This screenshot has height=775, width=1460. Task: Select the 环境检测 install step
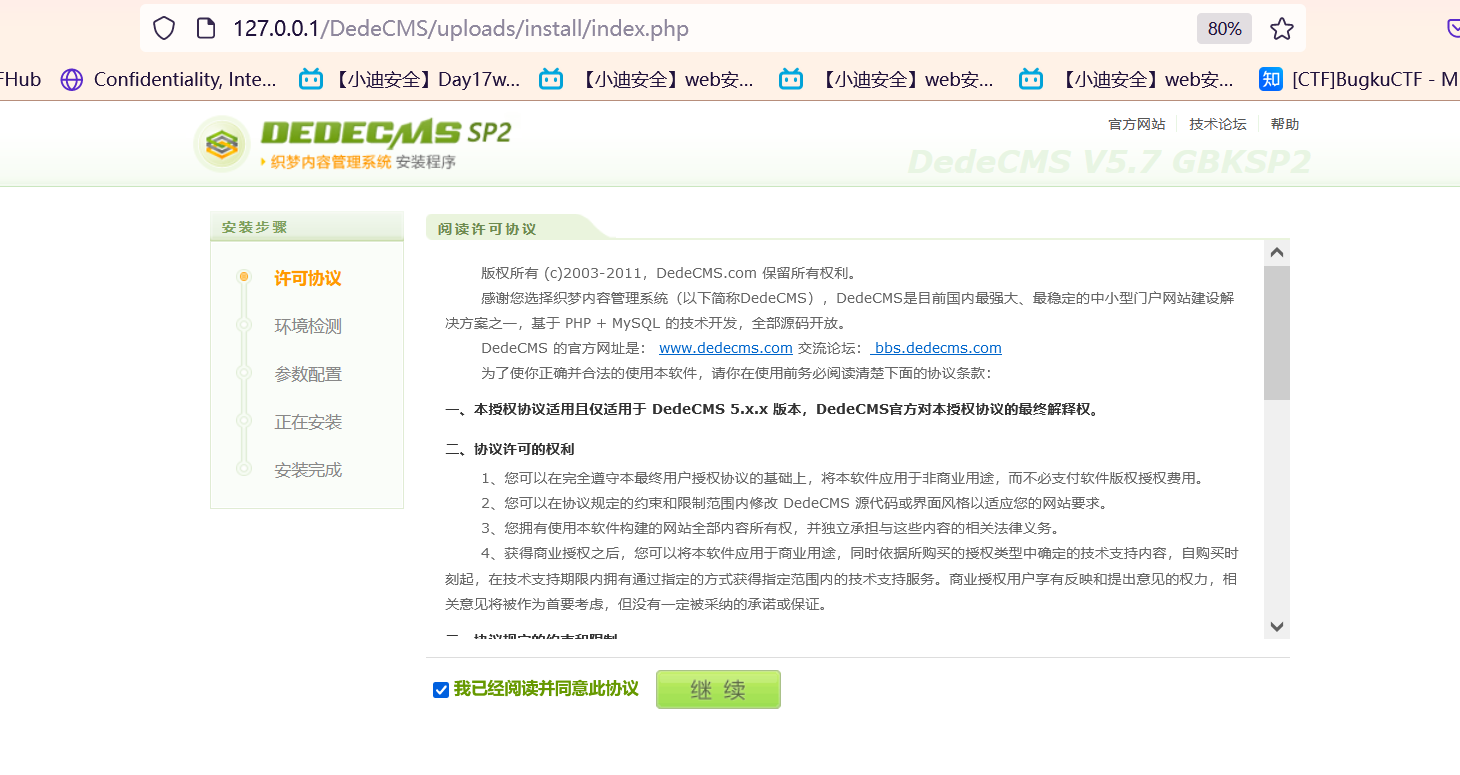[x=308, y=326]
